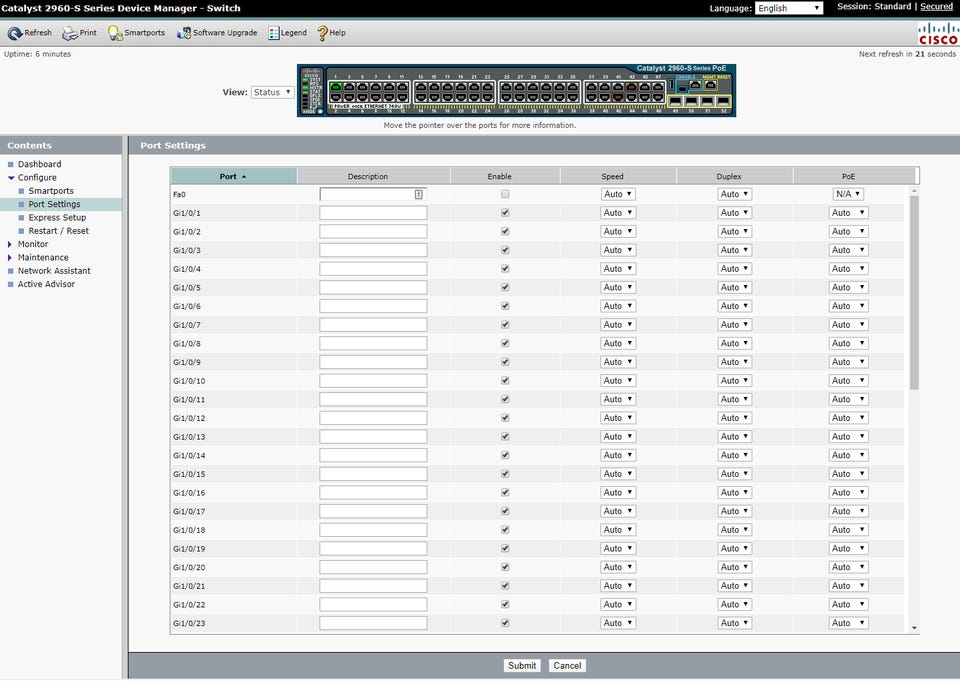
Task: Click the Help question mark icon
Action: click(323, 33)
